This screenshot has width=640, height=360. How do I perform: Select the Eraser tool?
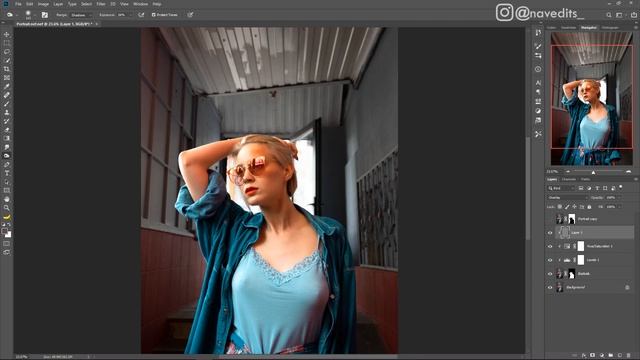point(7,130)
